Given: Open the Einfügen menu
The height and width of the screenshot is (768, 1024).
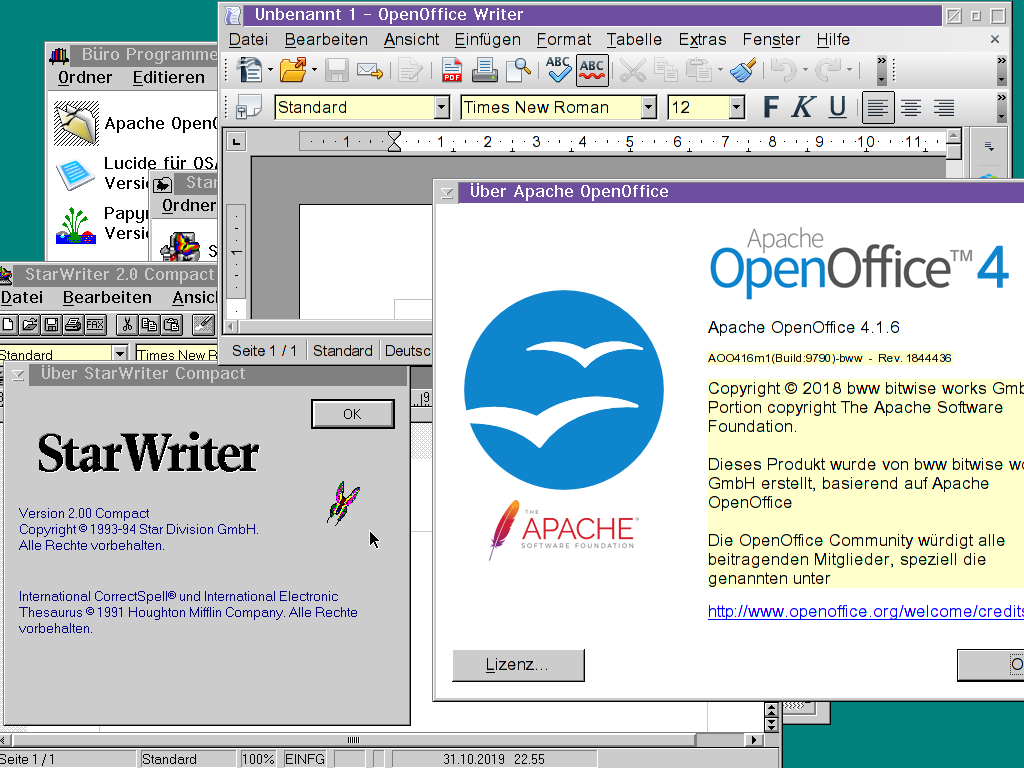Looking at the screenshot, I should click(x=487, y=40).
